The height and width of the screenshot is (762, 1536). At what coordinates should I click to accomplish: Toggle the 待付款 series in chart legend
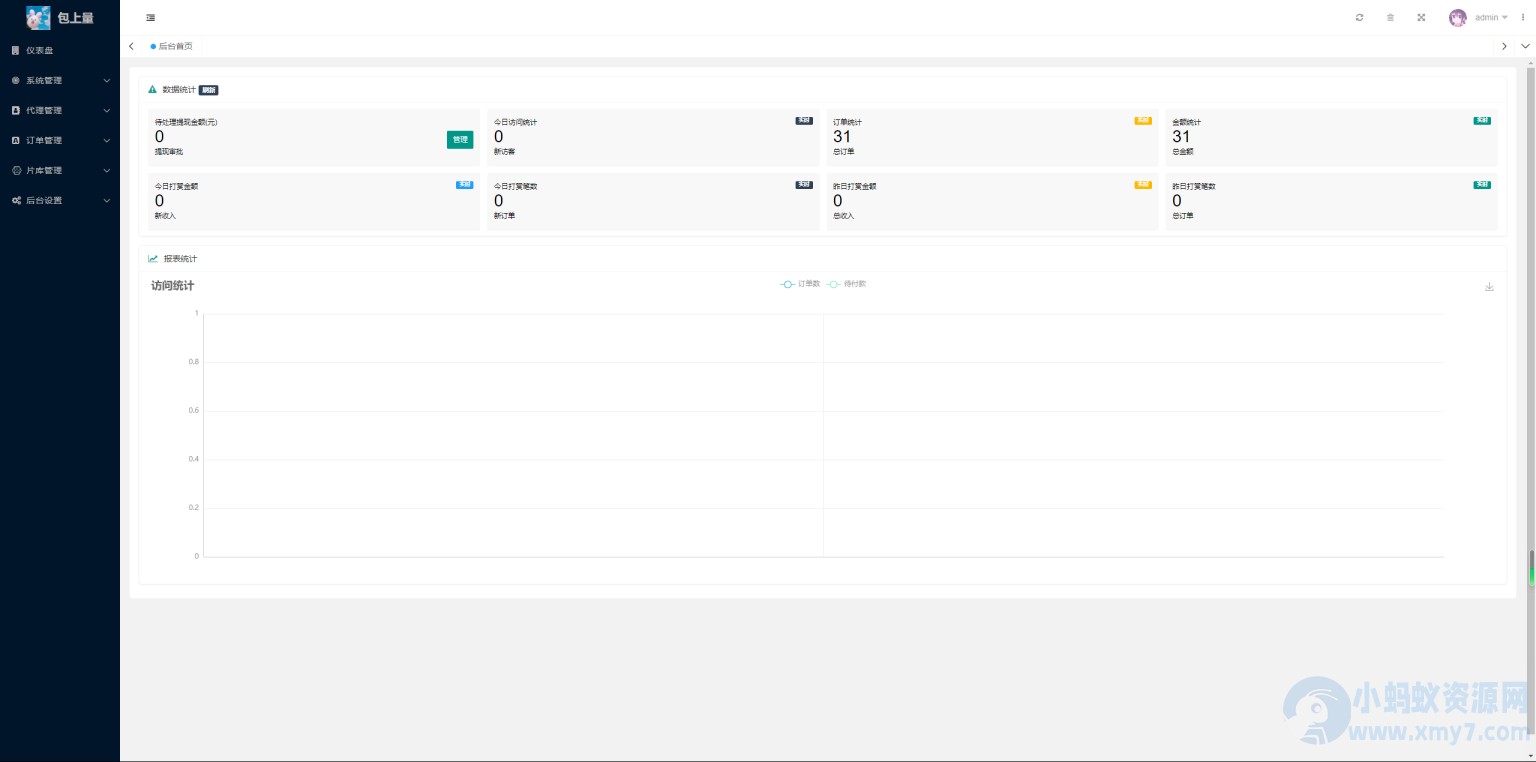coord(846,284)
